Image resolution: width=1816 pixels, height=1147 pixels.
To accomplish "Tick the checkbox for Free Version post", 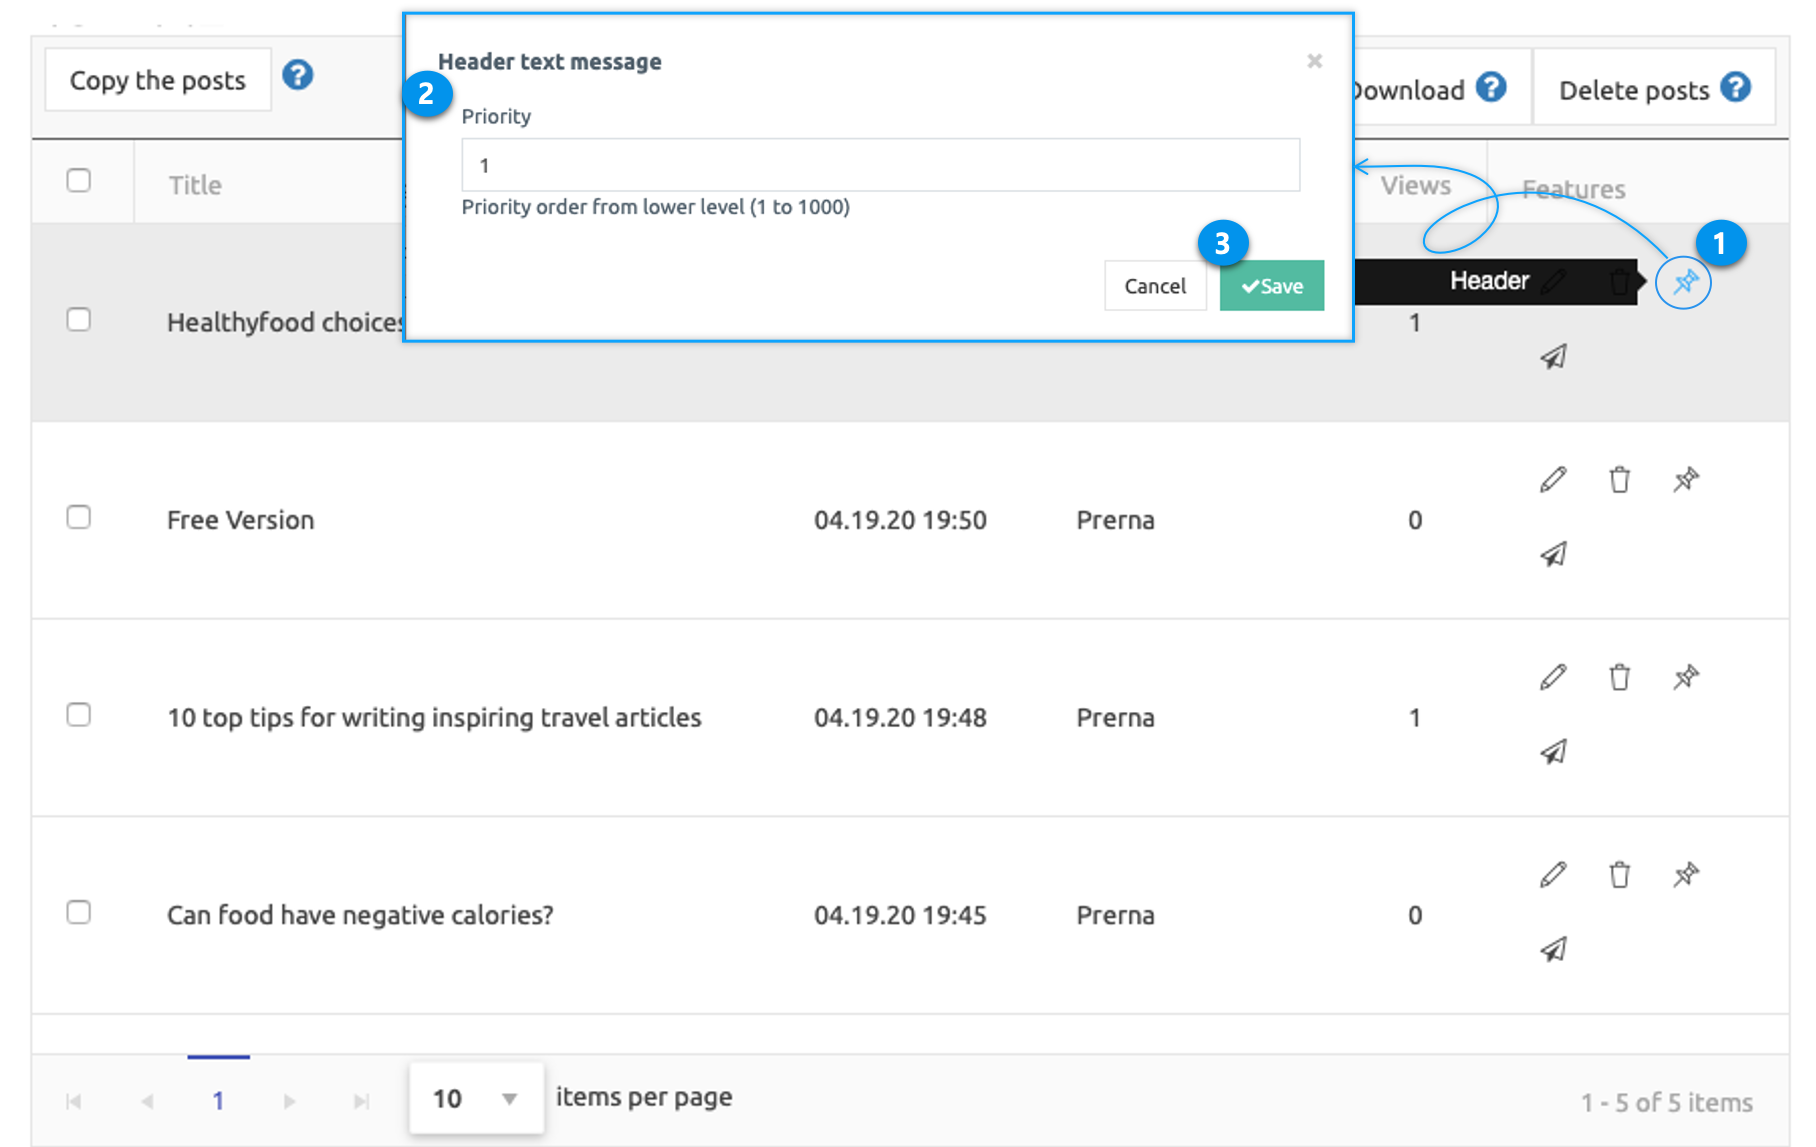I will 78,517.
